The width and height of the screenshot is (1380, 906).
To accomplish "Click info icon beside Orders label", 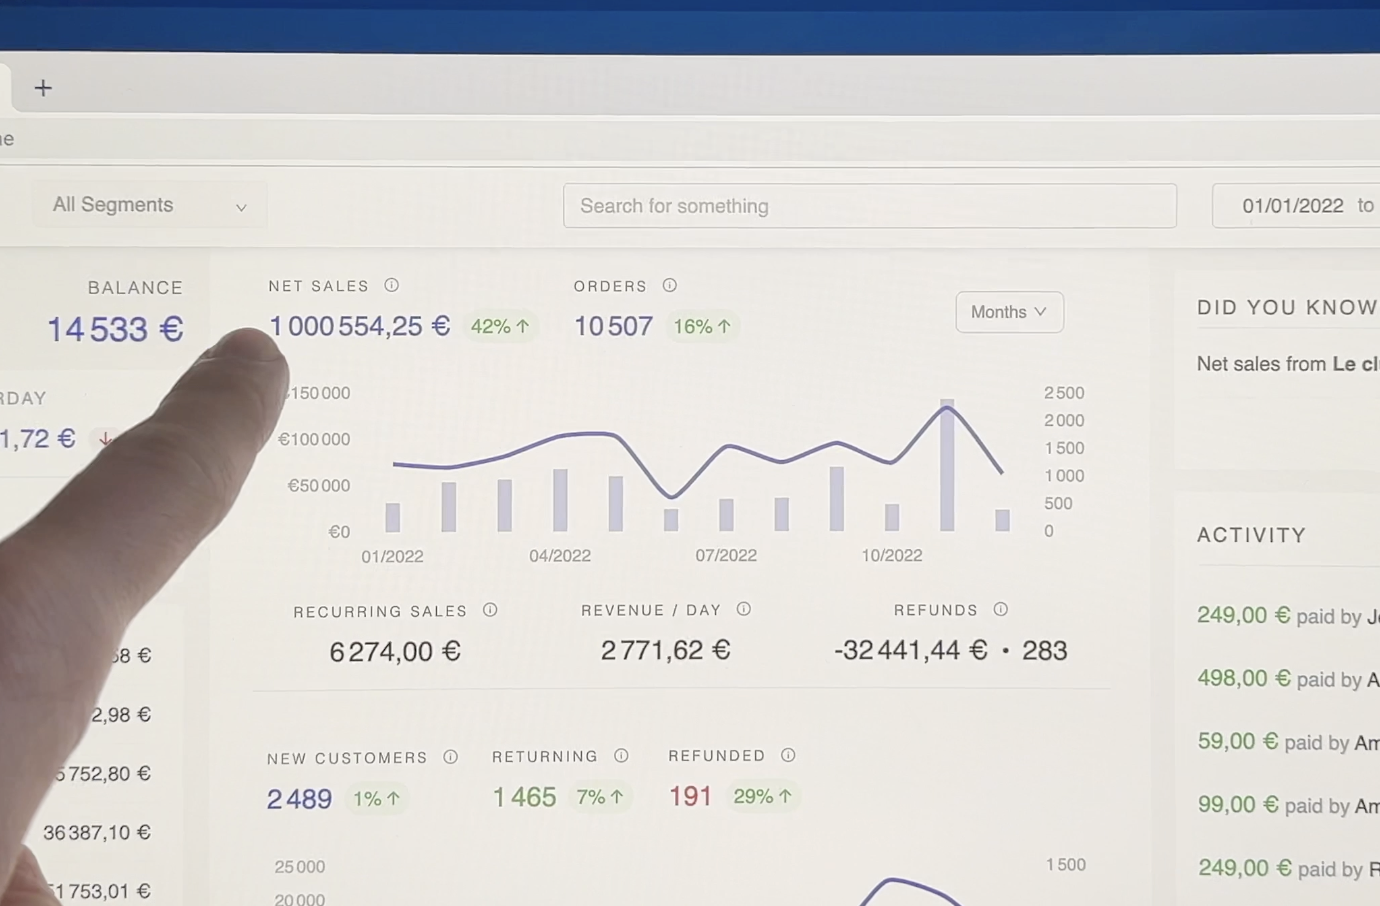I will coord(670,285).
